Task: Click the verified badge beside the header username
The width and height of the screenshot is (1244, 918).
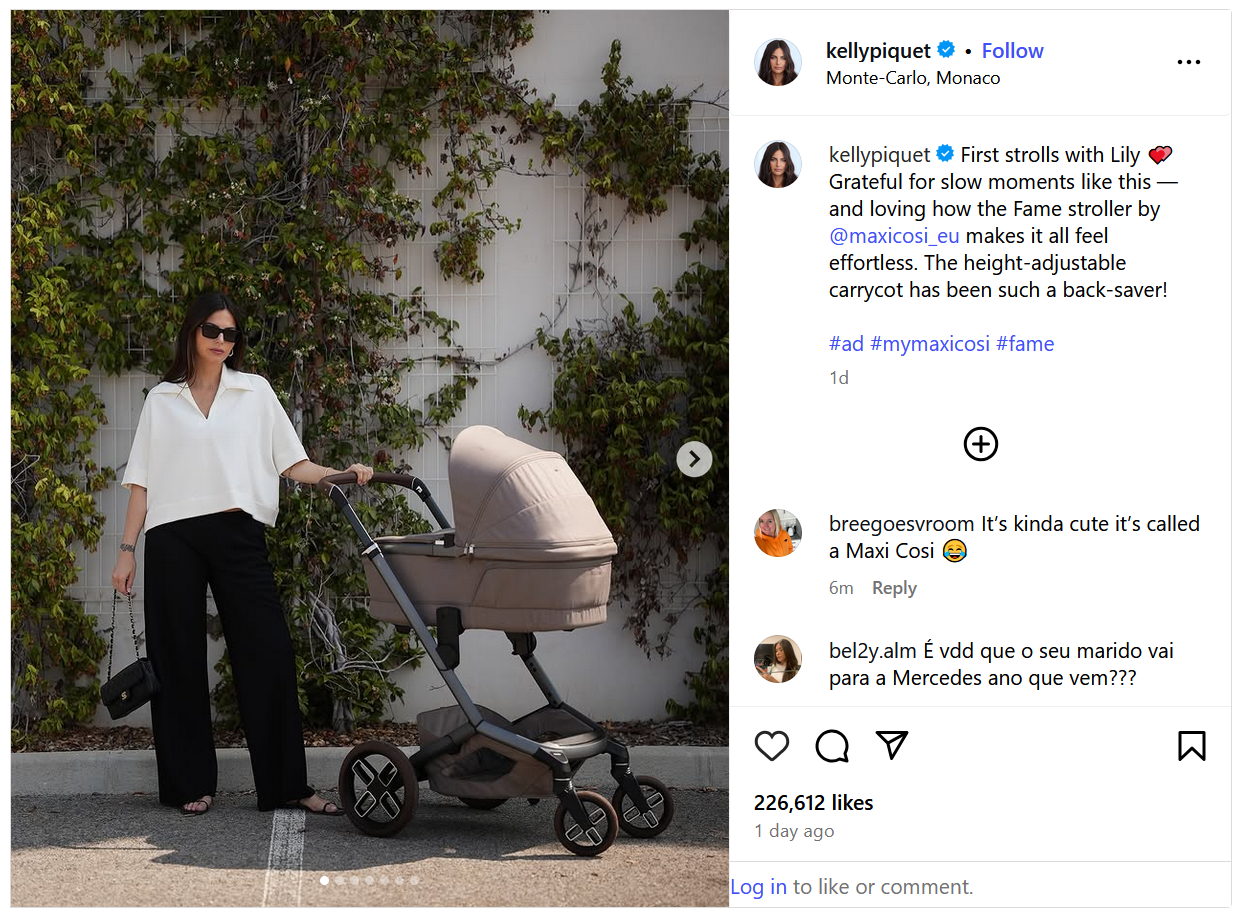Action: 946,50
